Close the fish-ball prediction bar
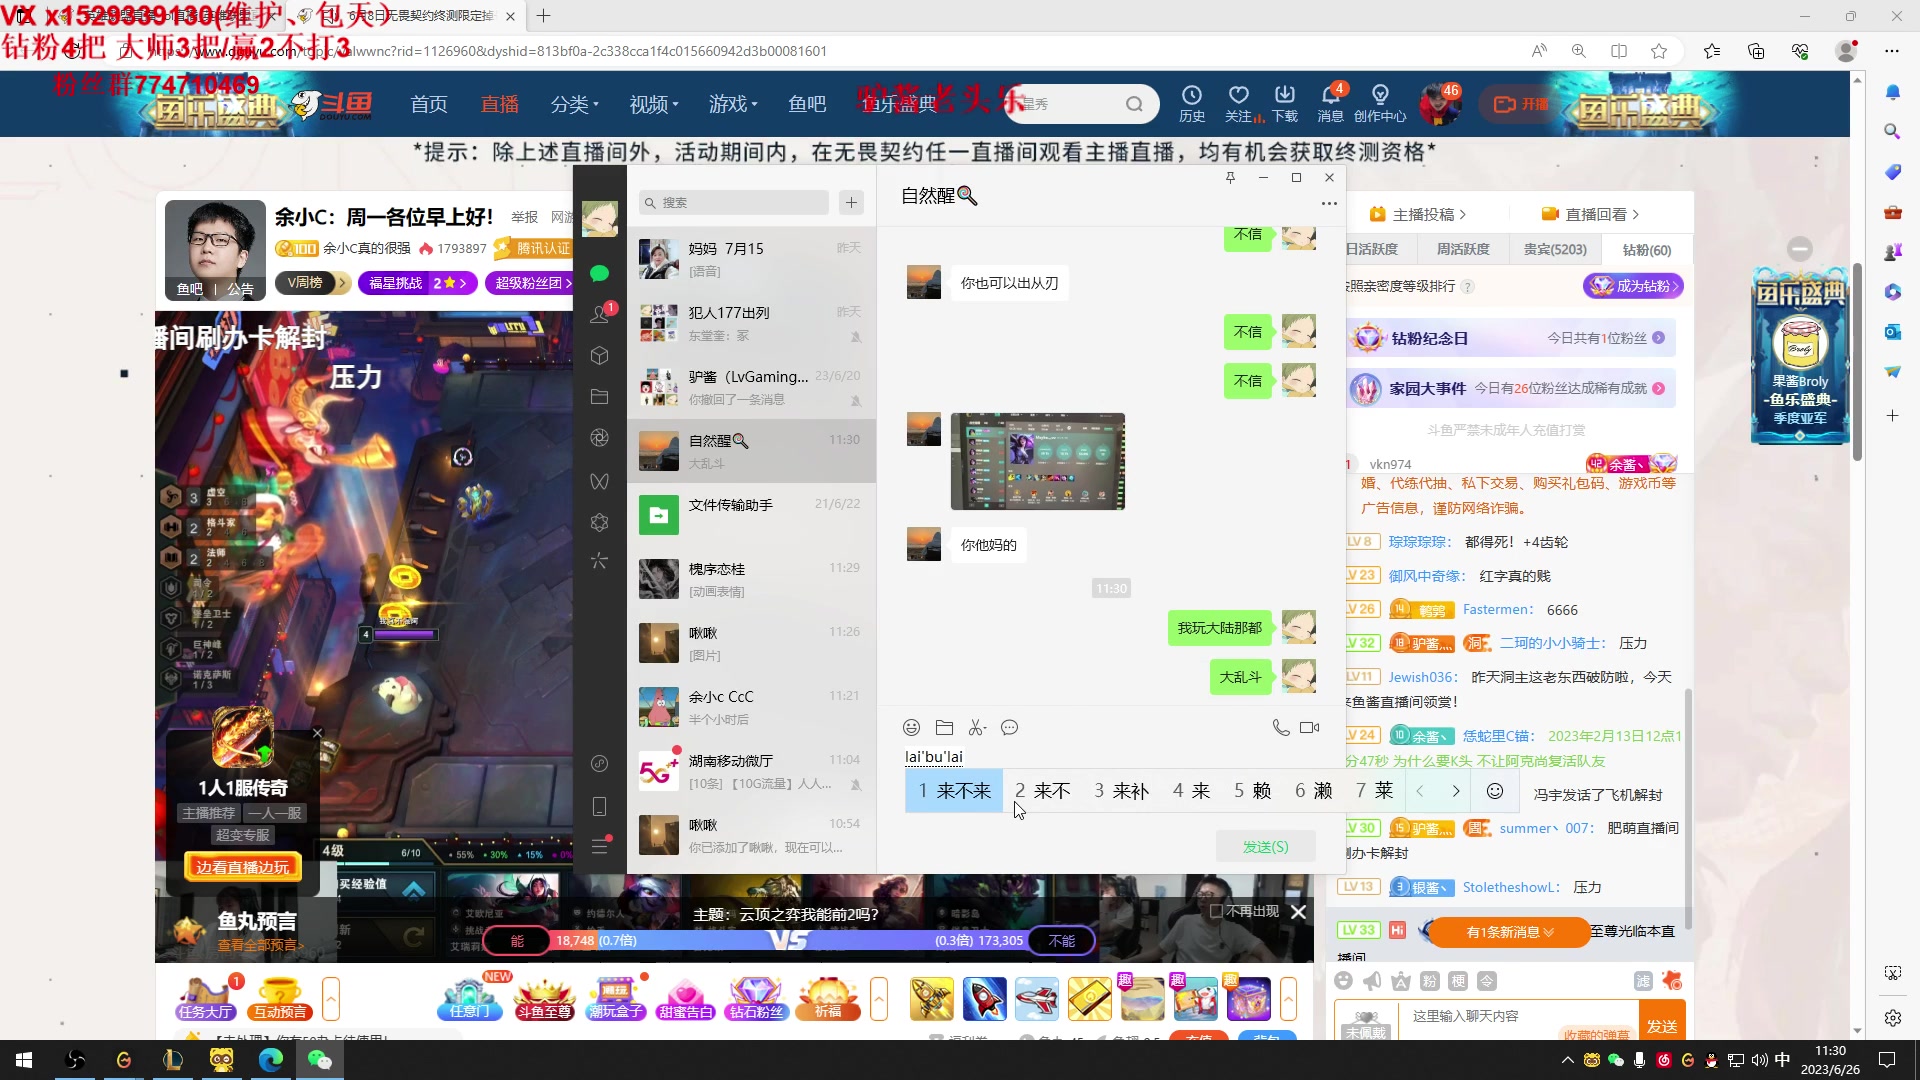 (1298, 911)
